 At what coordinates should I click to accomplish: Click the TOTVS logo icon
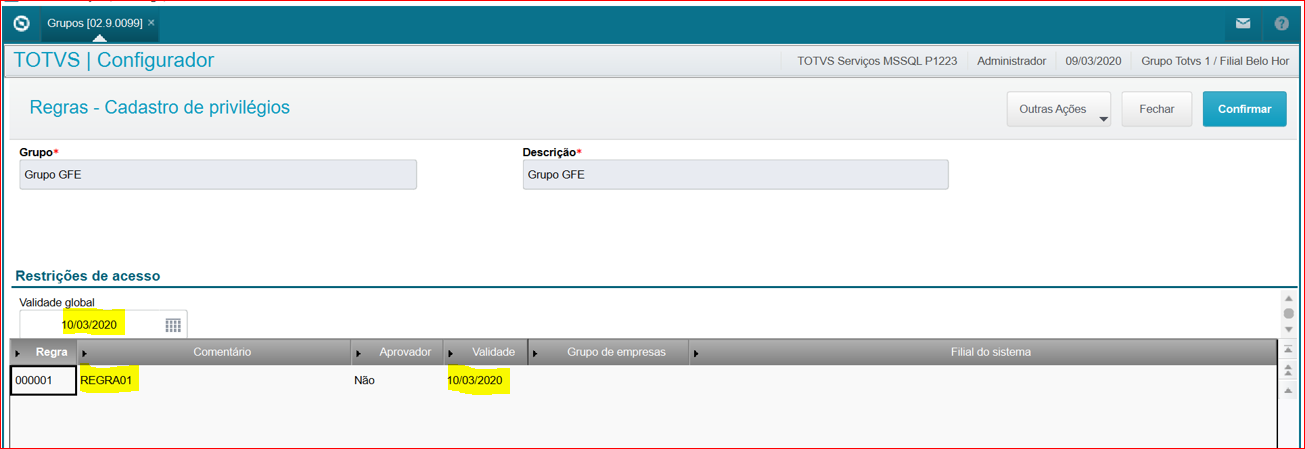22,22
